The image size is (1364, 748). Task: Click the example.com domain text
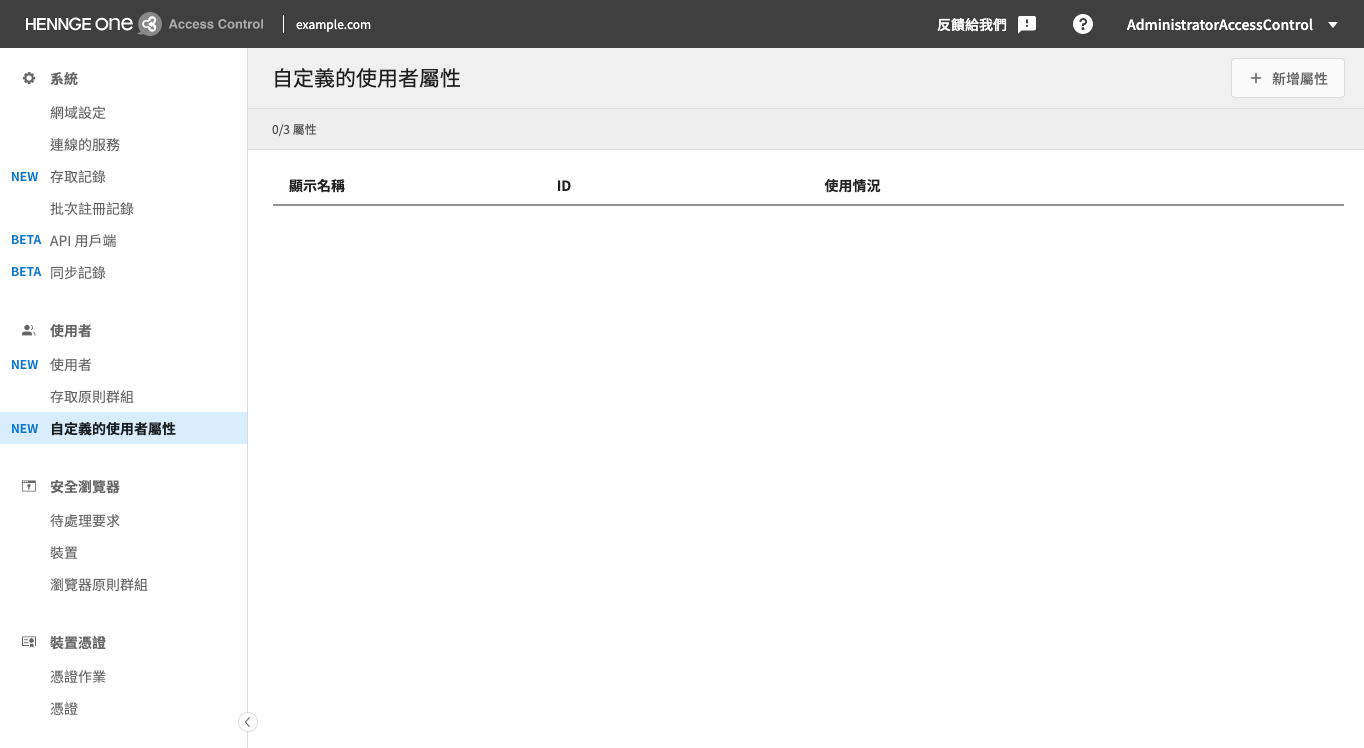pos(333,25)
